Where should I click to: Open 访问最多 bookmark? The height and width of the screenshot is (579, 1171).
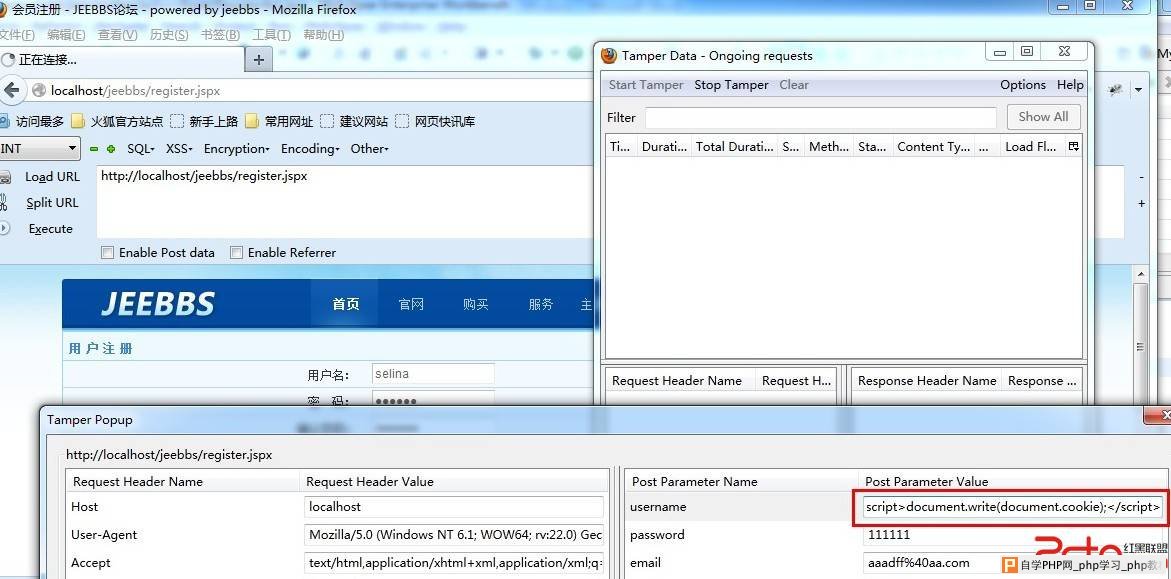(32, 121)
